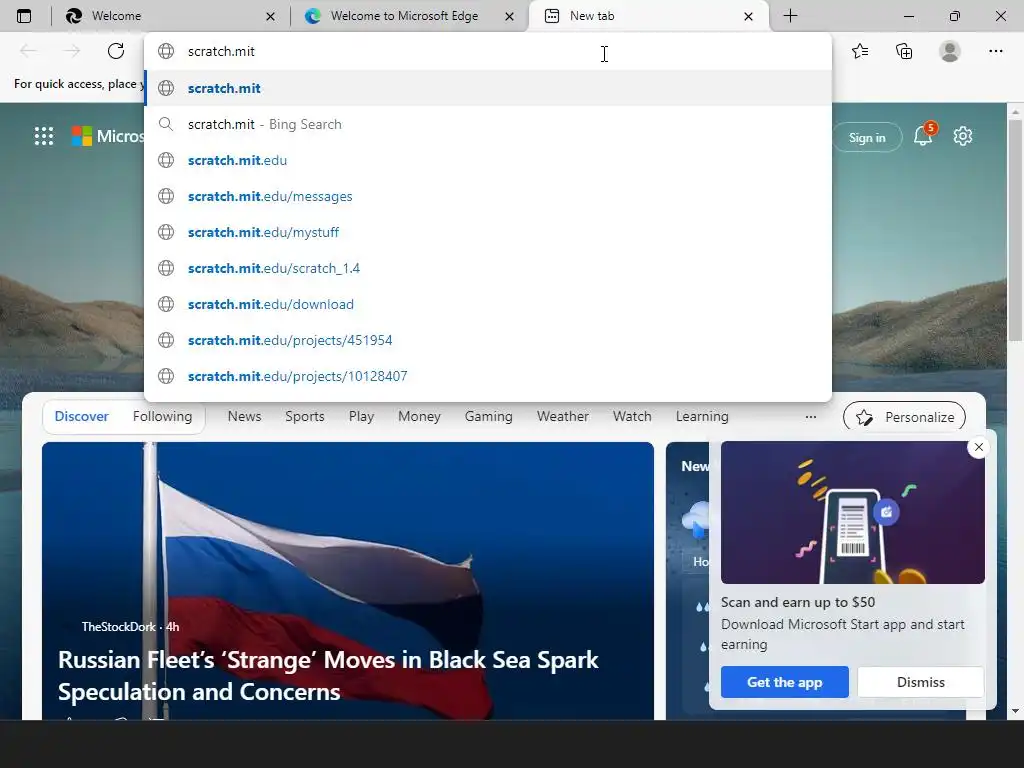The height and width of the screenshot is (768, 1024).
Task: Open the Play category
Action: 361,417
